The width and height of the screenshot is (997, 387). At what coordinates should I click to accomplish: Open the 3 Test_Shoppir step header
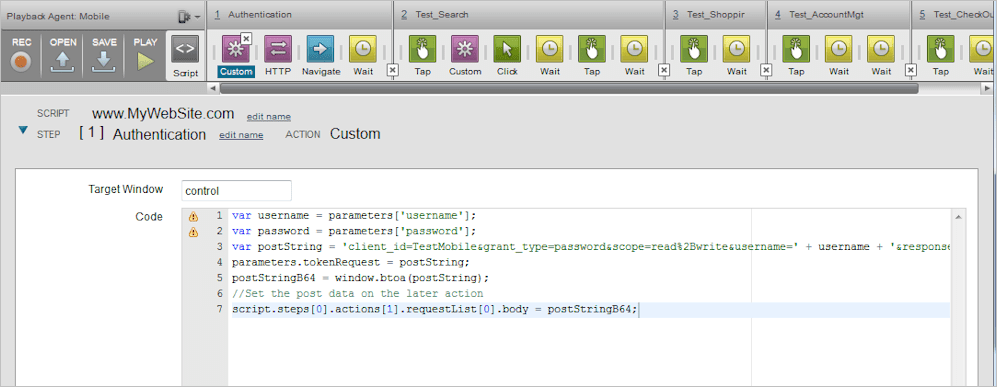coord(715,15)
